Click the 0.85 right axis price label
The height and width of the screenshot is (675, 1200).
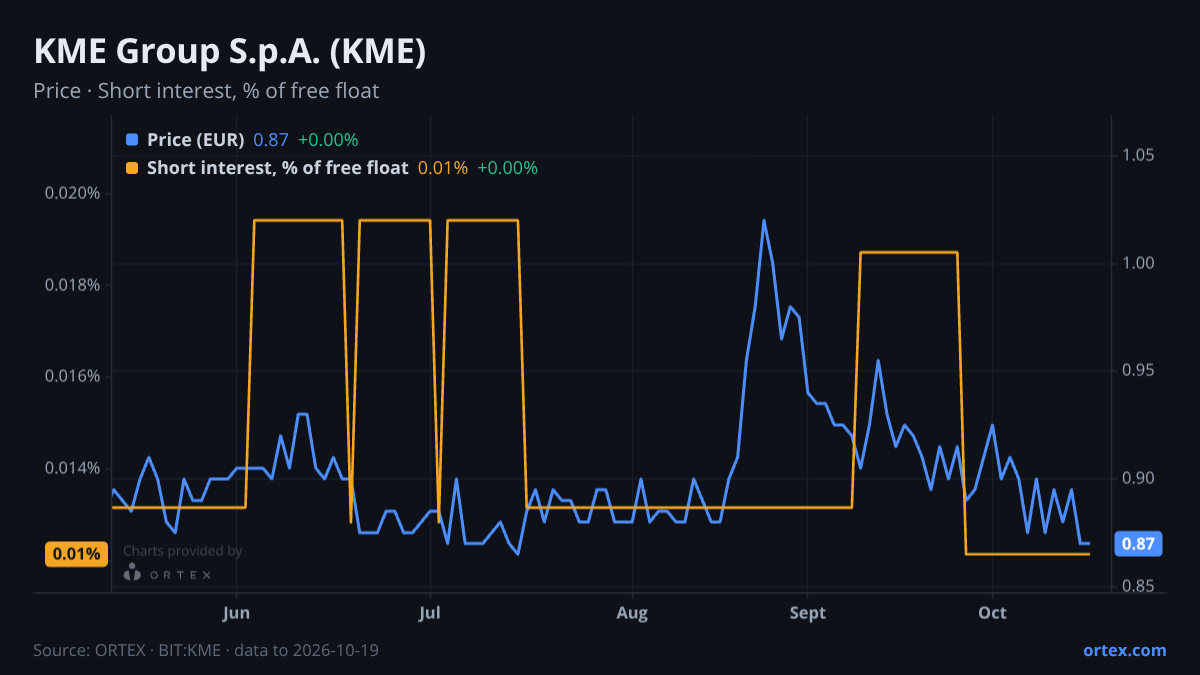(1138, 586)
